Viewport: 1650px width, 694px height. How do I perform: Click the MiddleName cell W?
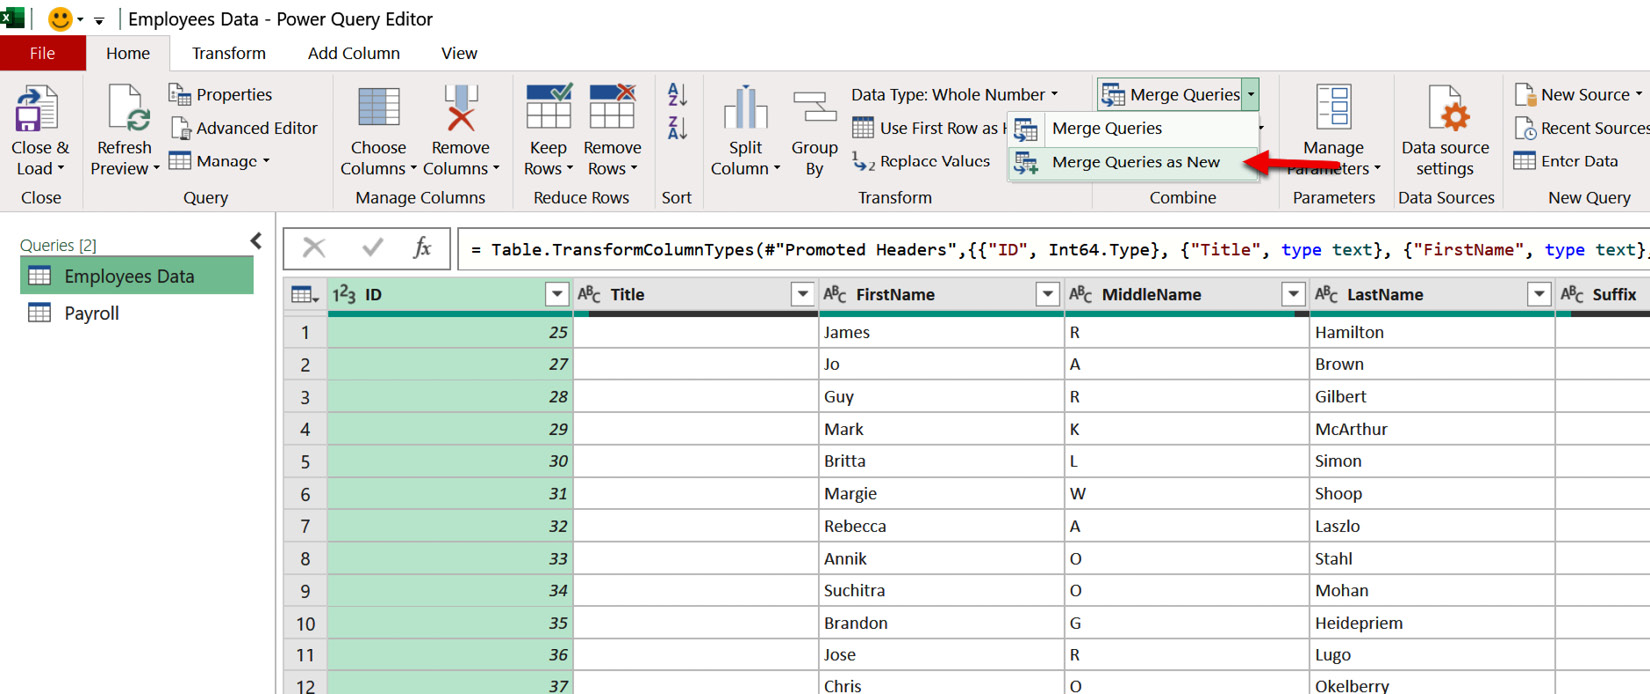click(1187, 493)
